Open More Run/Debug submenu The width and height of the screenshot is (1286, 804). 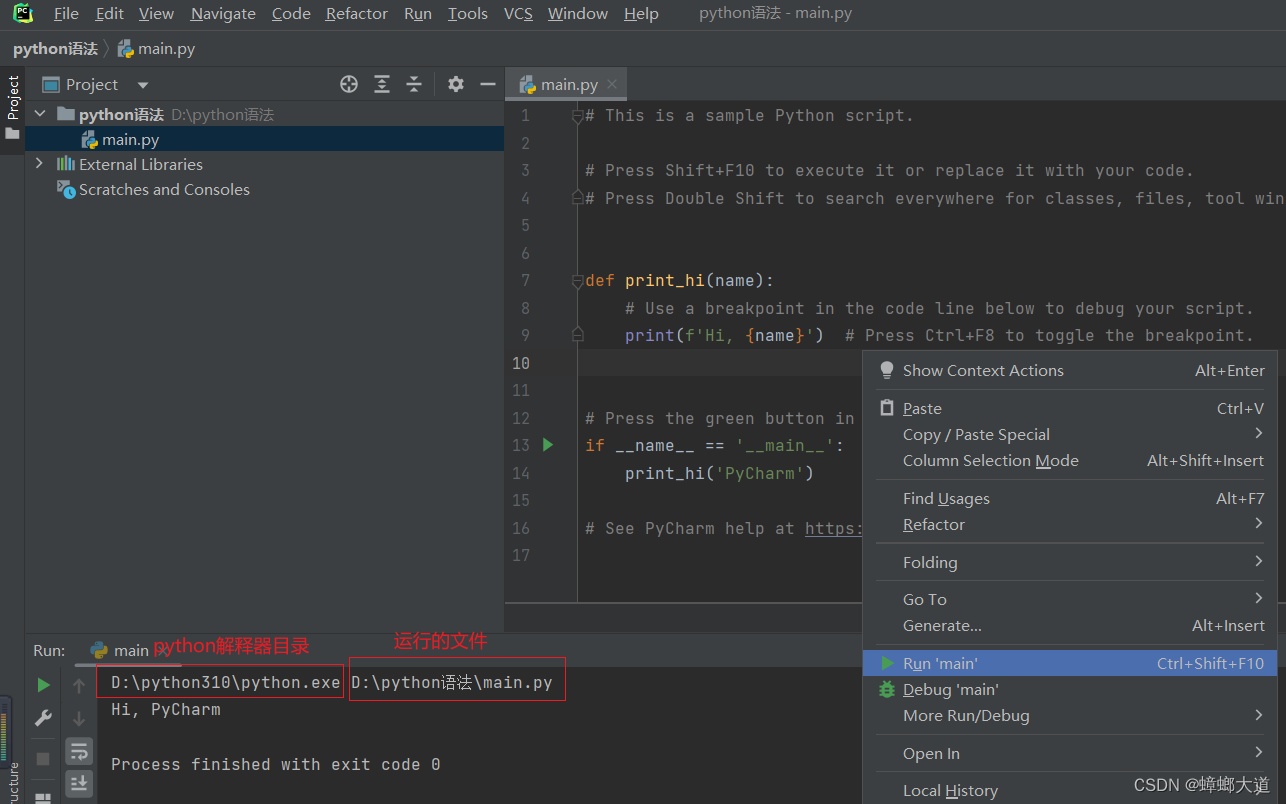tap(1070, 715)
